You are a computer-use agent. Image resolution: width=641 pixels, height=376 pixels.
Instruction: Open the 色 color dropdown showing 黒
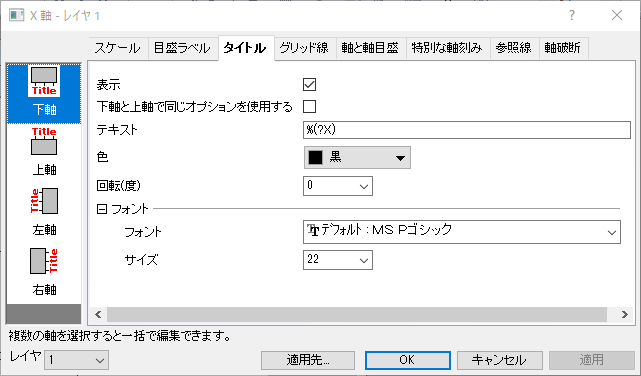(357, 157)
